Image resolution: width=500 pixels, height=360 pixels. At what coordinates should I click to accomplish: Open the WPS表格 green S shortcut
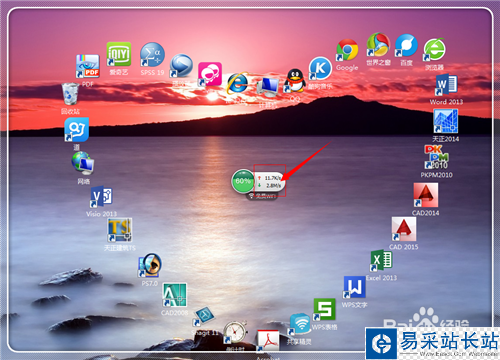324,309
